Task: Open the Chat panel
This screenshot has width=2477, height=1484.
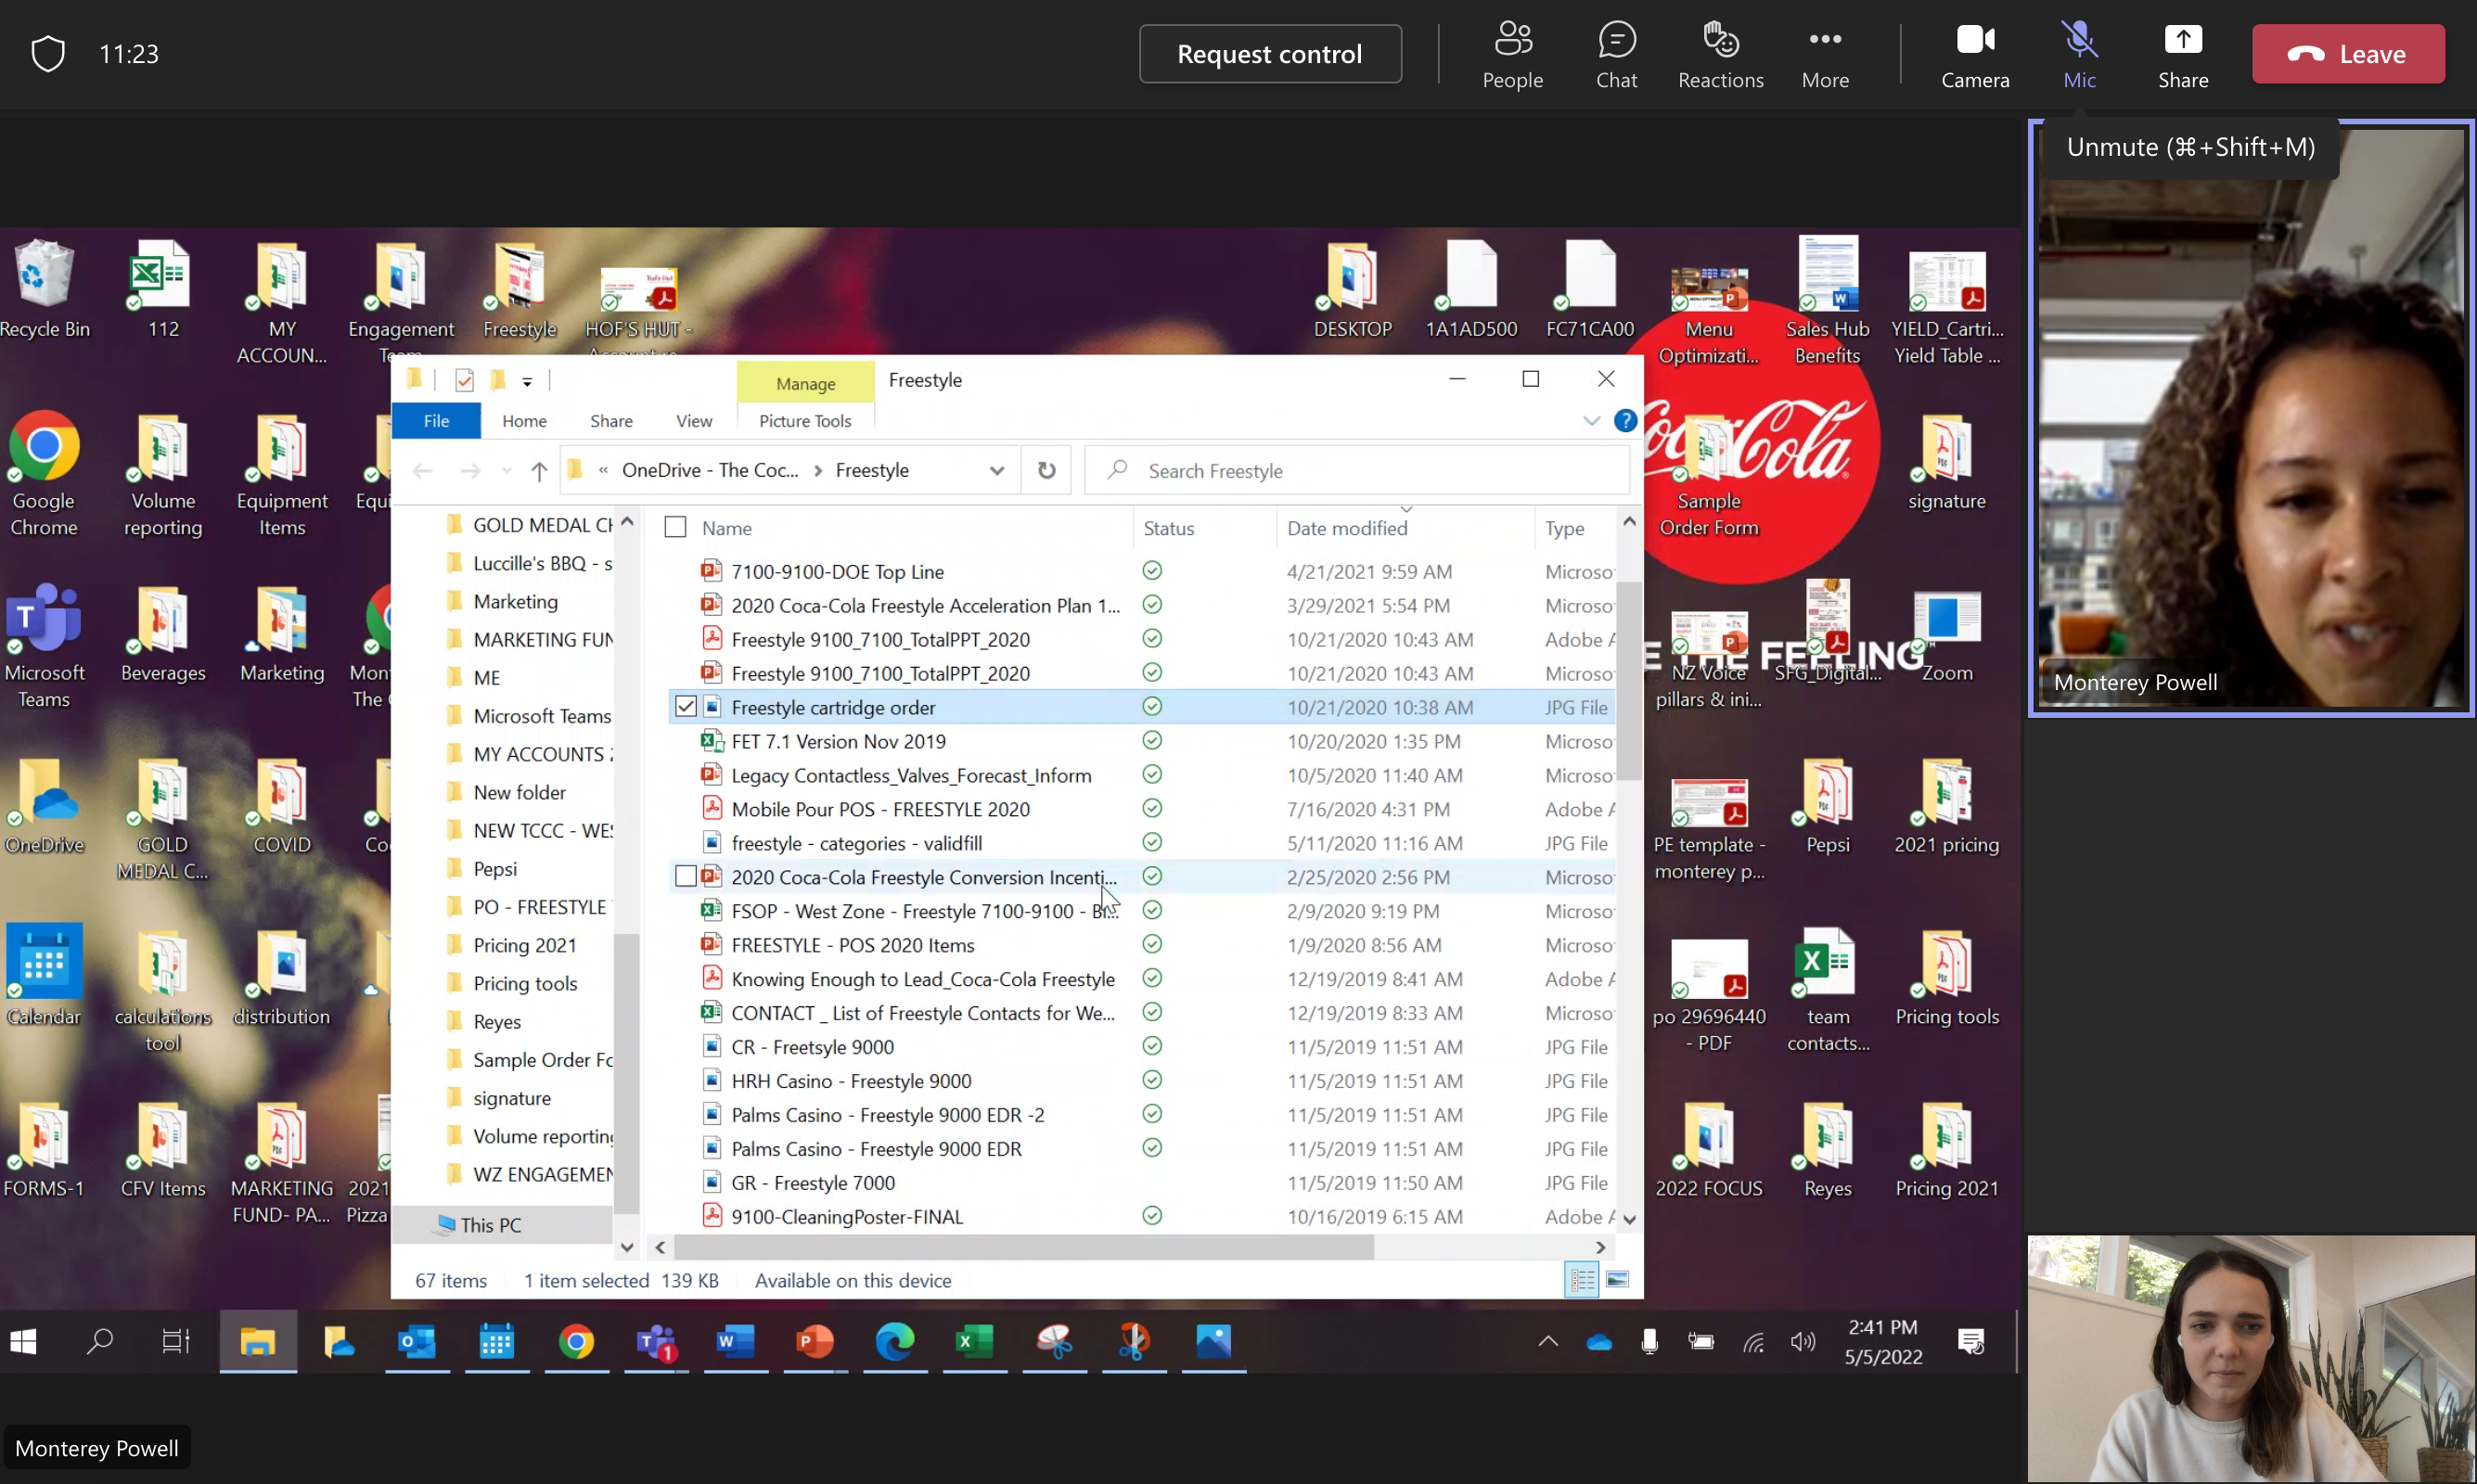Action: click(x=1616, y=54)
